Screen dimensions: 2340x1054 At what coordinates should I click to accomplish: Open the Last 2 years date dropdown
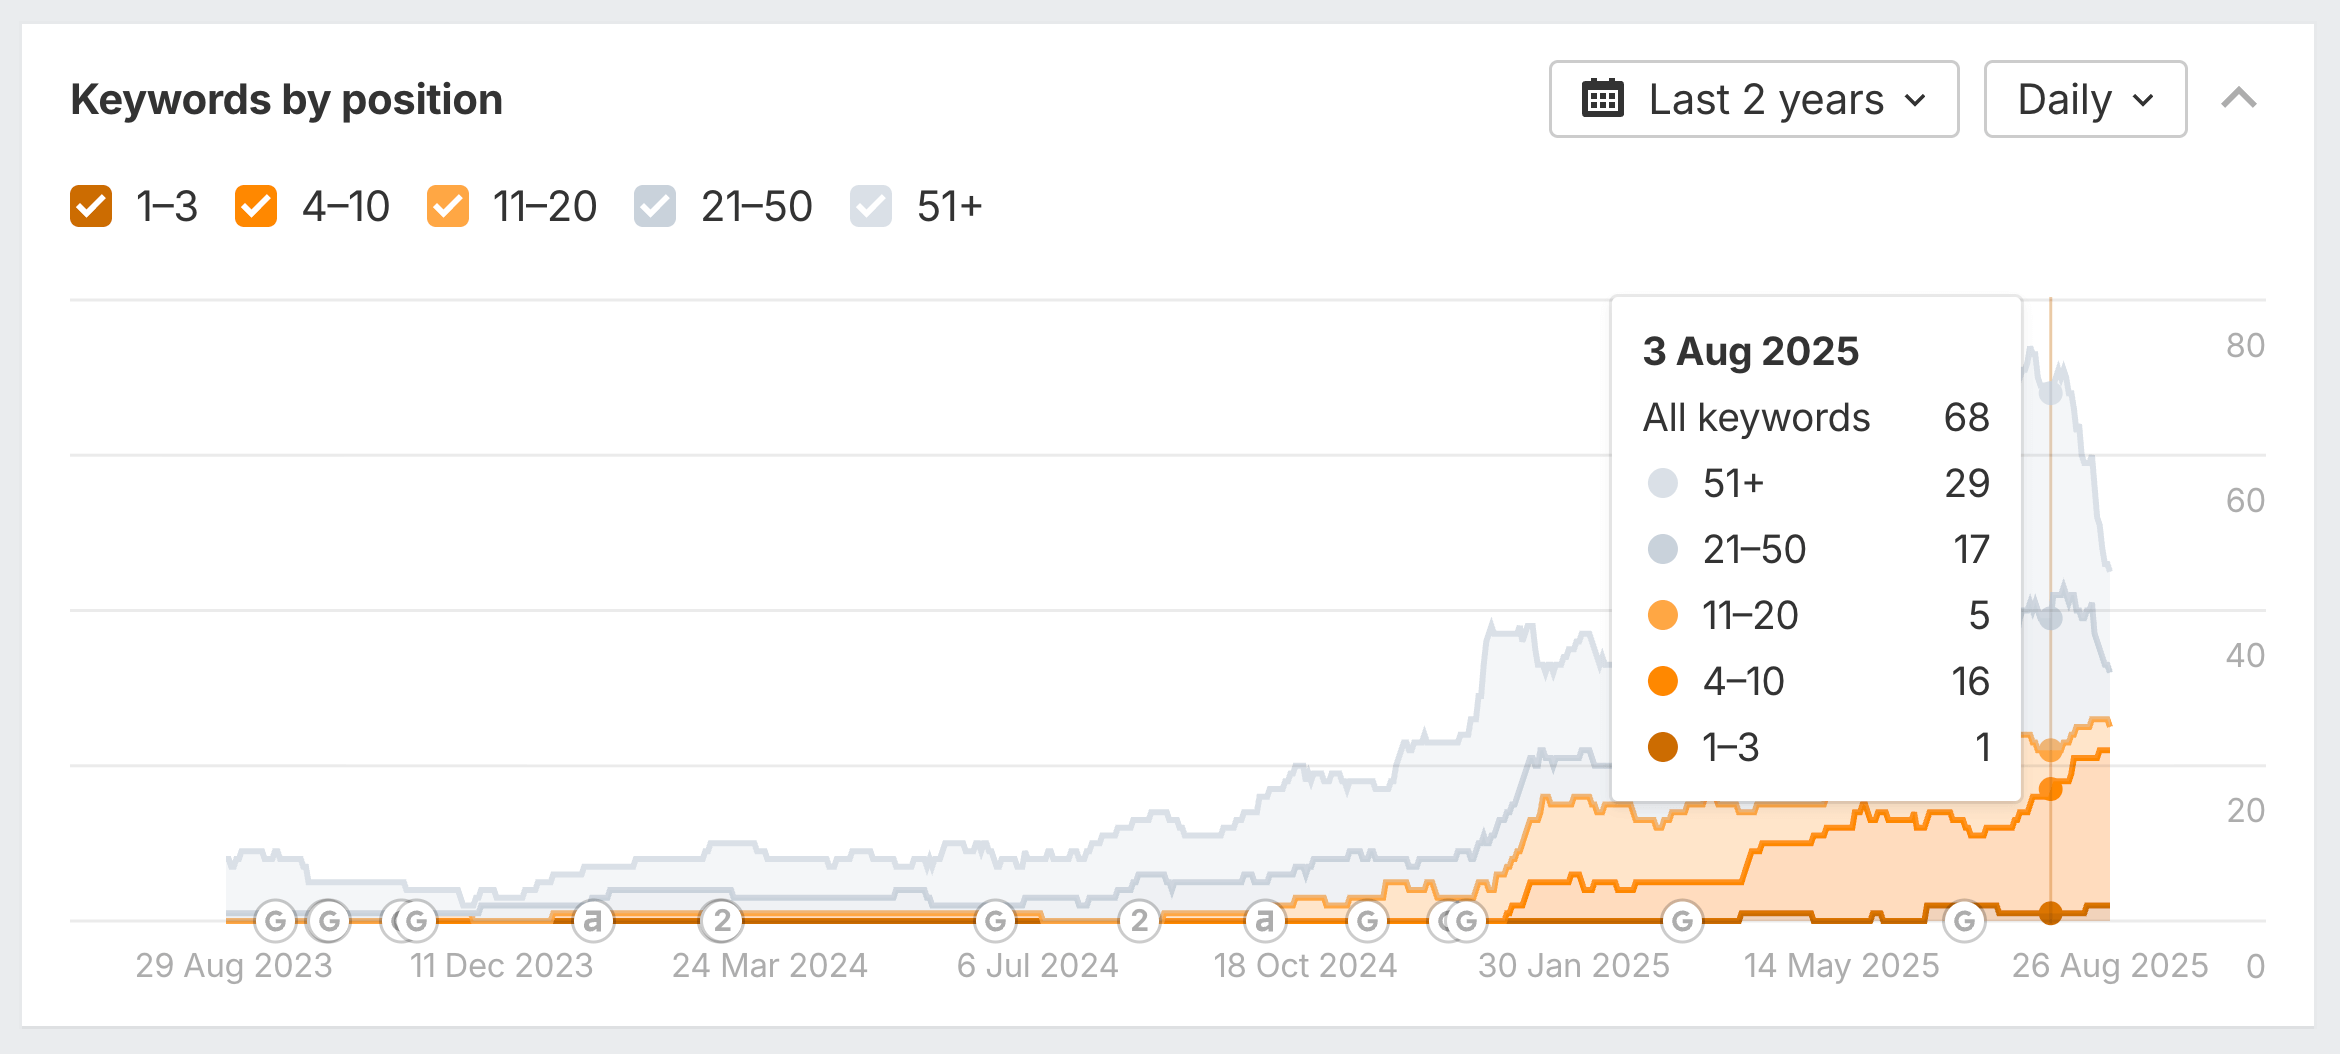1753,99
